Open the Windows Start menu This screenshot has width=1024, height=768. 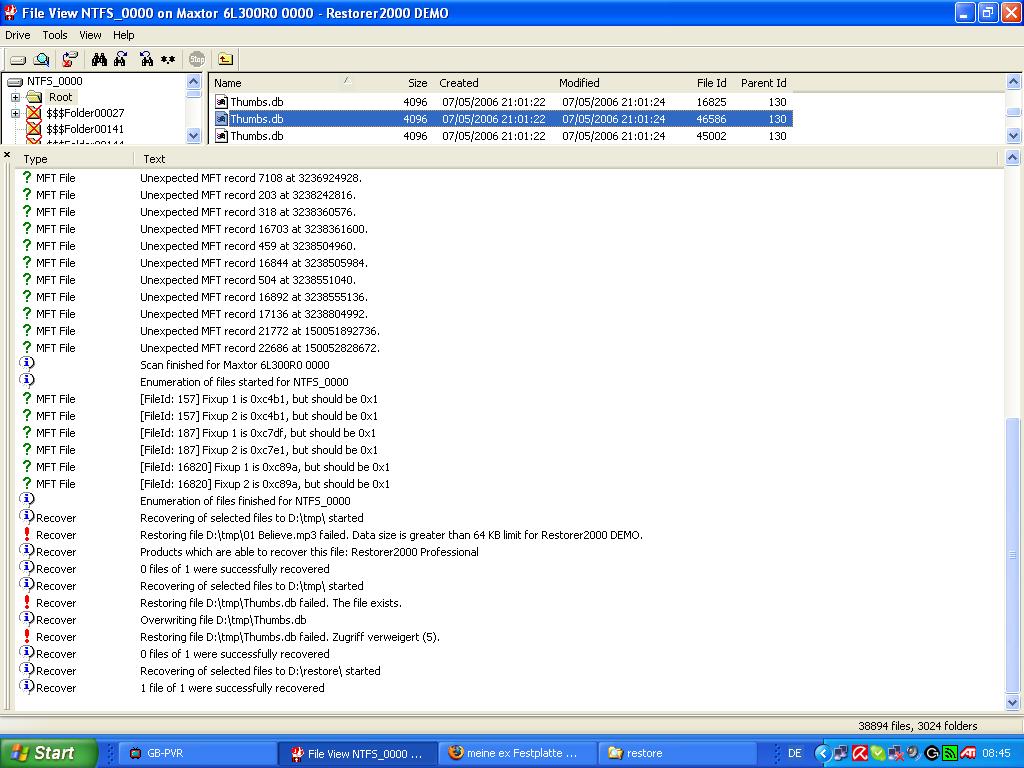pos(48,753)
